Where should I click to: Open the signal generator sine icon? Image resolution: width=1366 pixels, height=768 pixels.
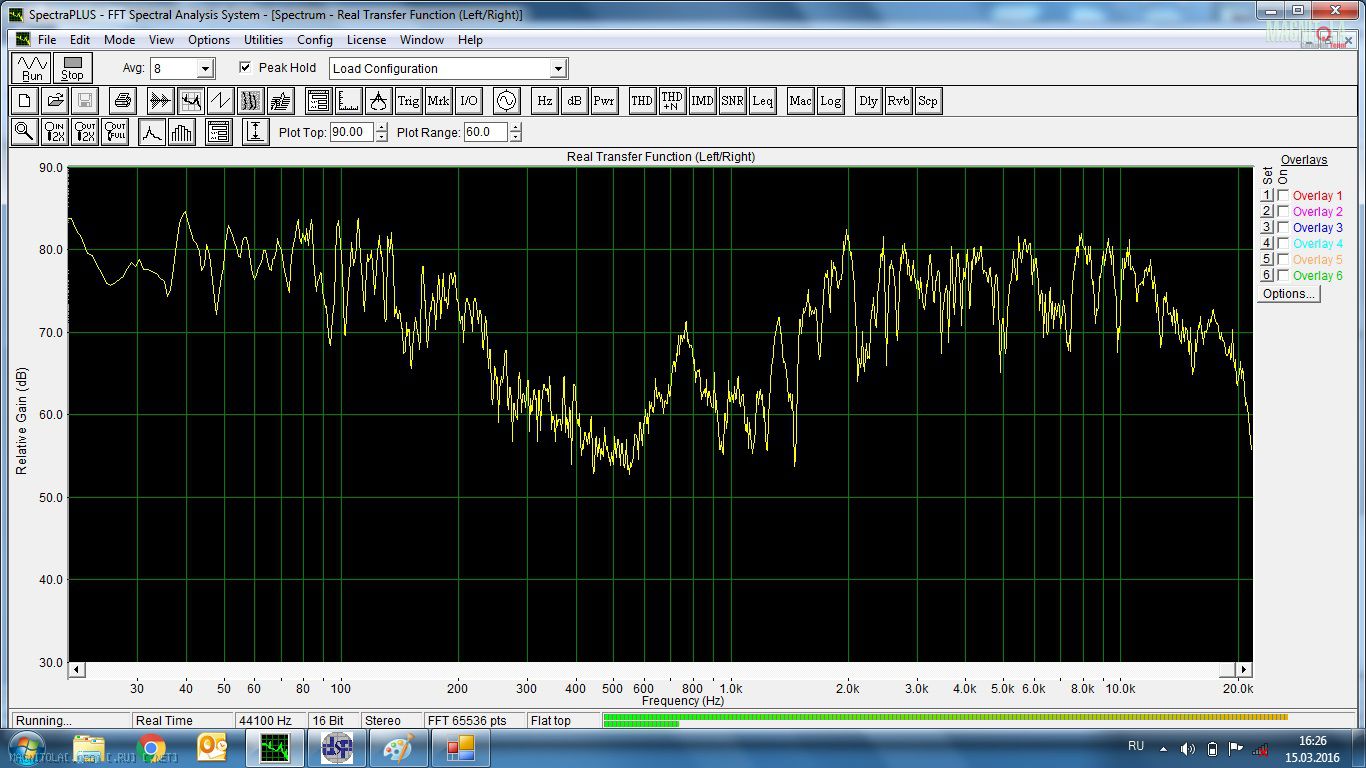click(506, 101)
